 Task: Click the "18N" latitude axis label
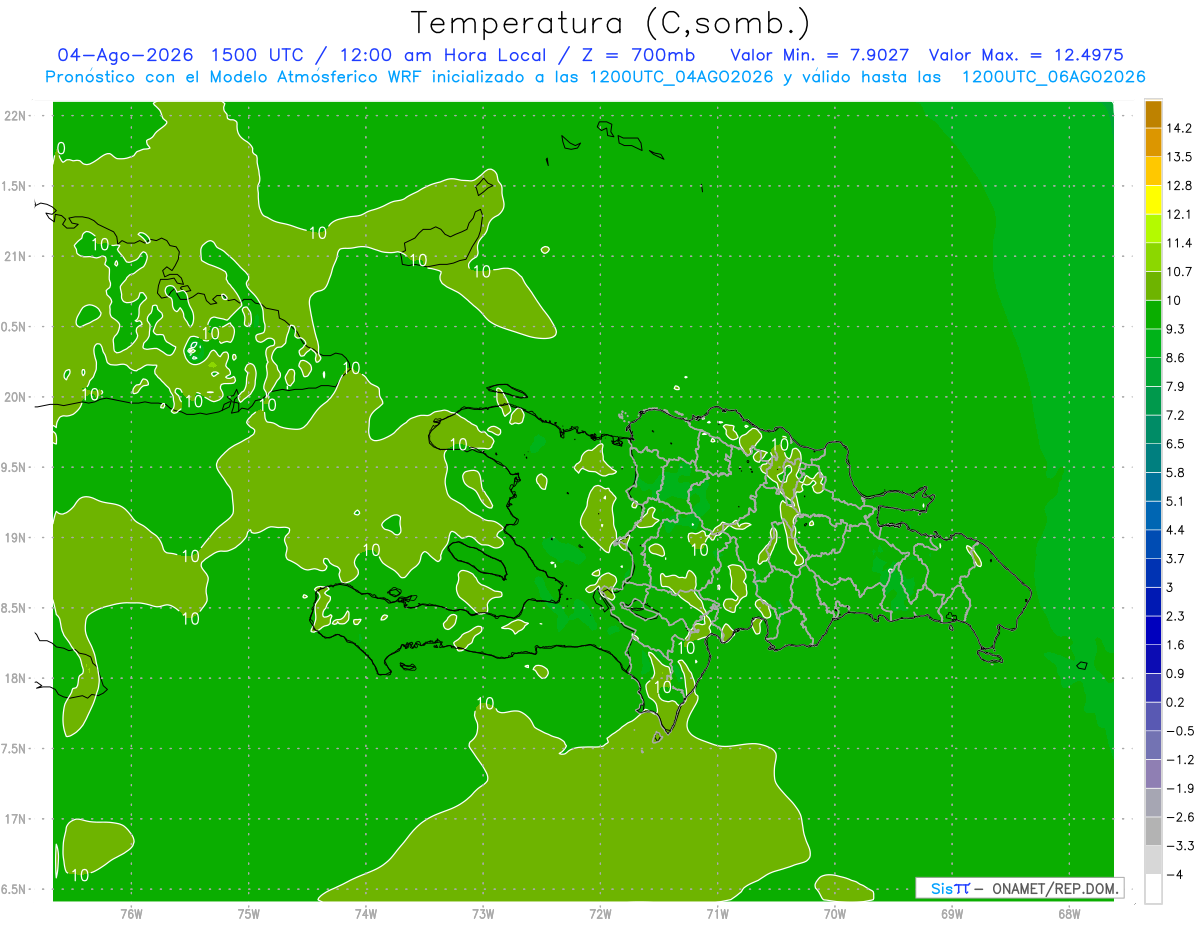click(16, 678)
